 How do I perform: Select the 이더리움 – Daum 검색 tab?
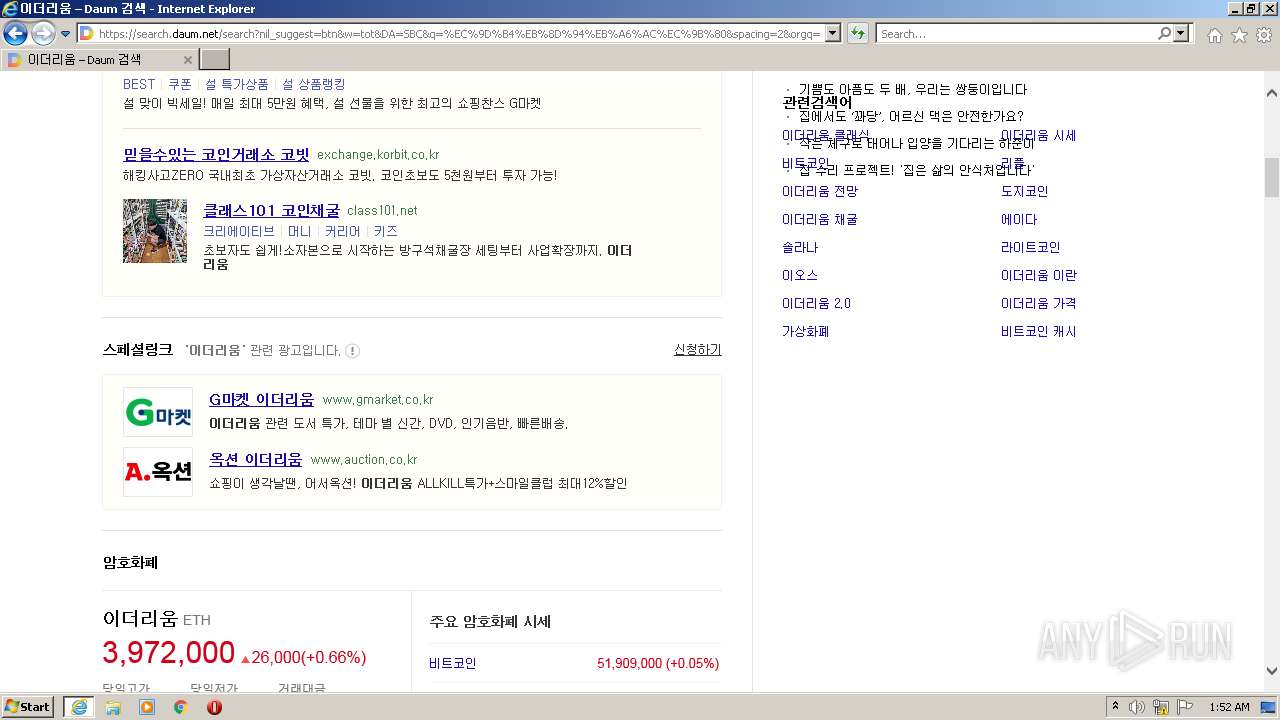pyautogui.click(x=99, y=59)
